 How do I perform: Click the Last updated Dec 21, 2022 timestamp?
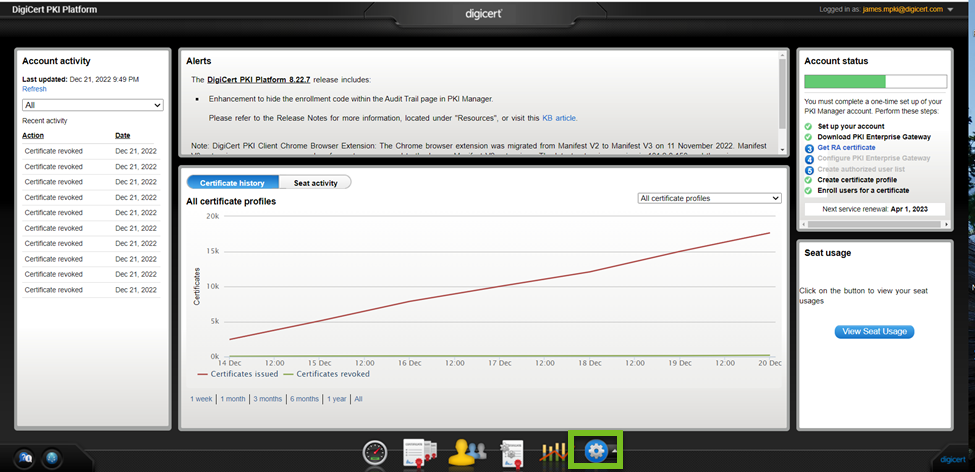[80, 80]
